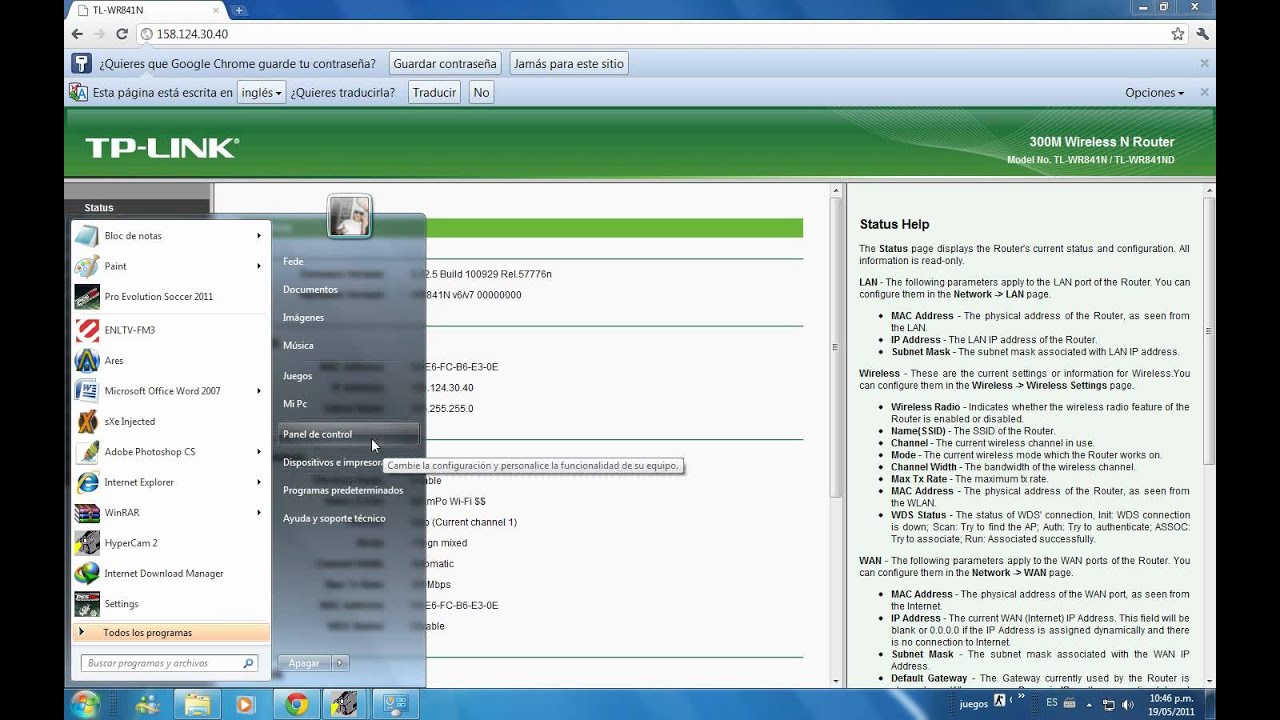Screen dimensions: 1280x720
Task: Open Chrome wrench settings menu
Action: pos(1202,34)
